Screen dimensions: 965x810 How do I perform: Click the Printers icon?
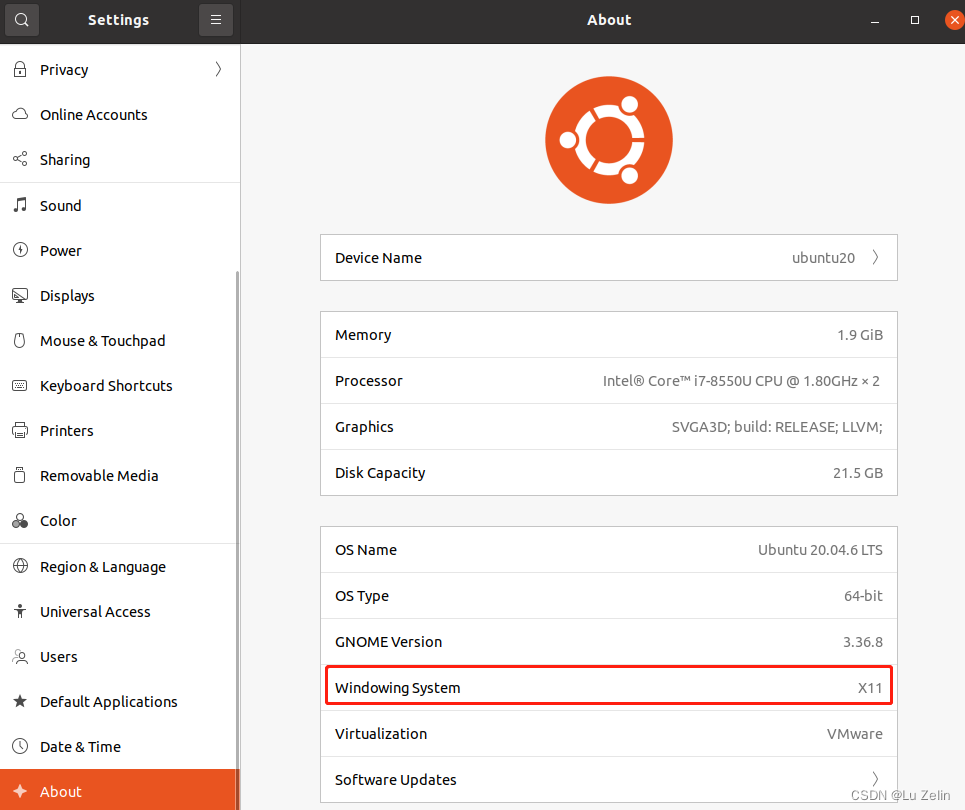(19, 430)
